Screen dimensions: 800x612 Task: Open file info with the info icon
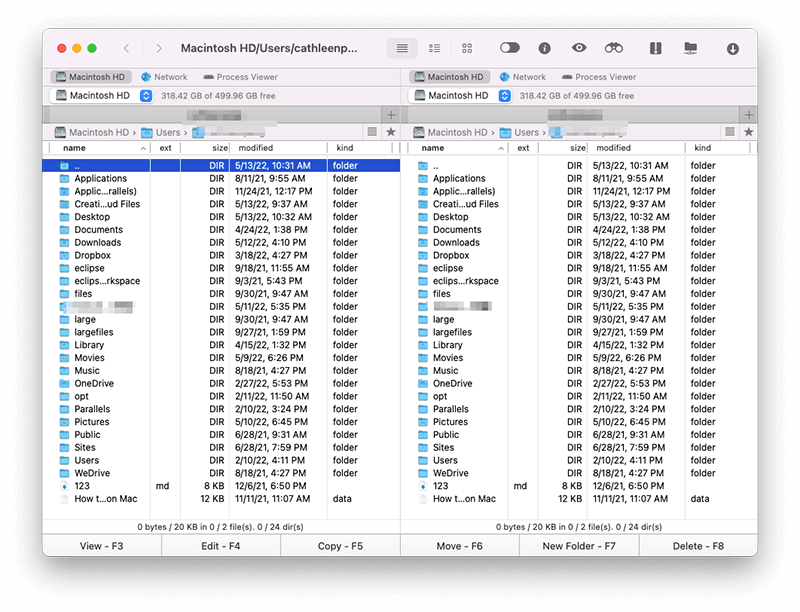tap(545, 48)
